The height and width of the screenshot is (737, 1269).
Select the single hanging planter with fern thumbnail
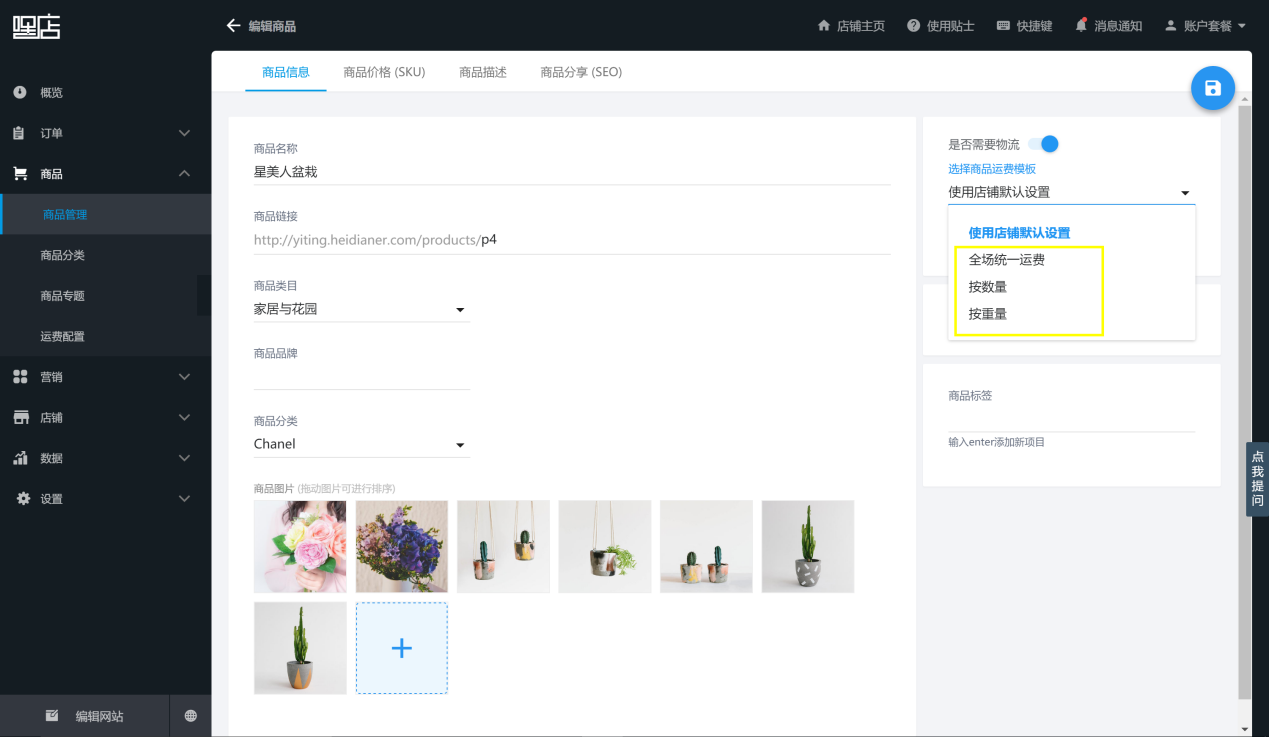pos(605,547)
